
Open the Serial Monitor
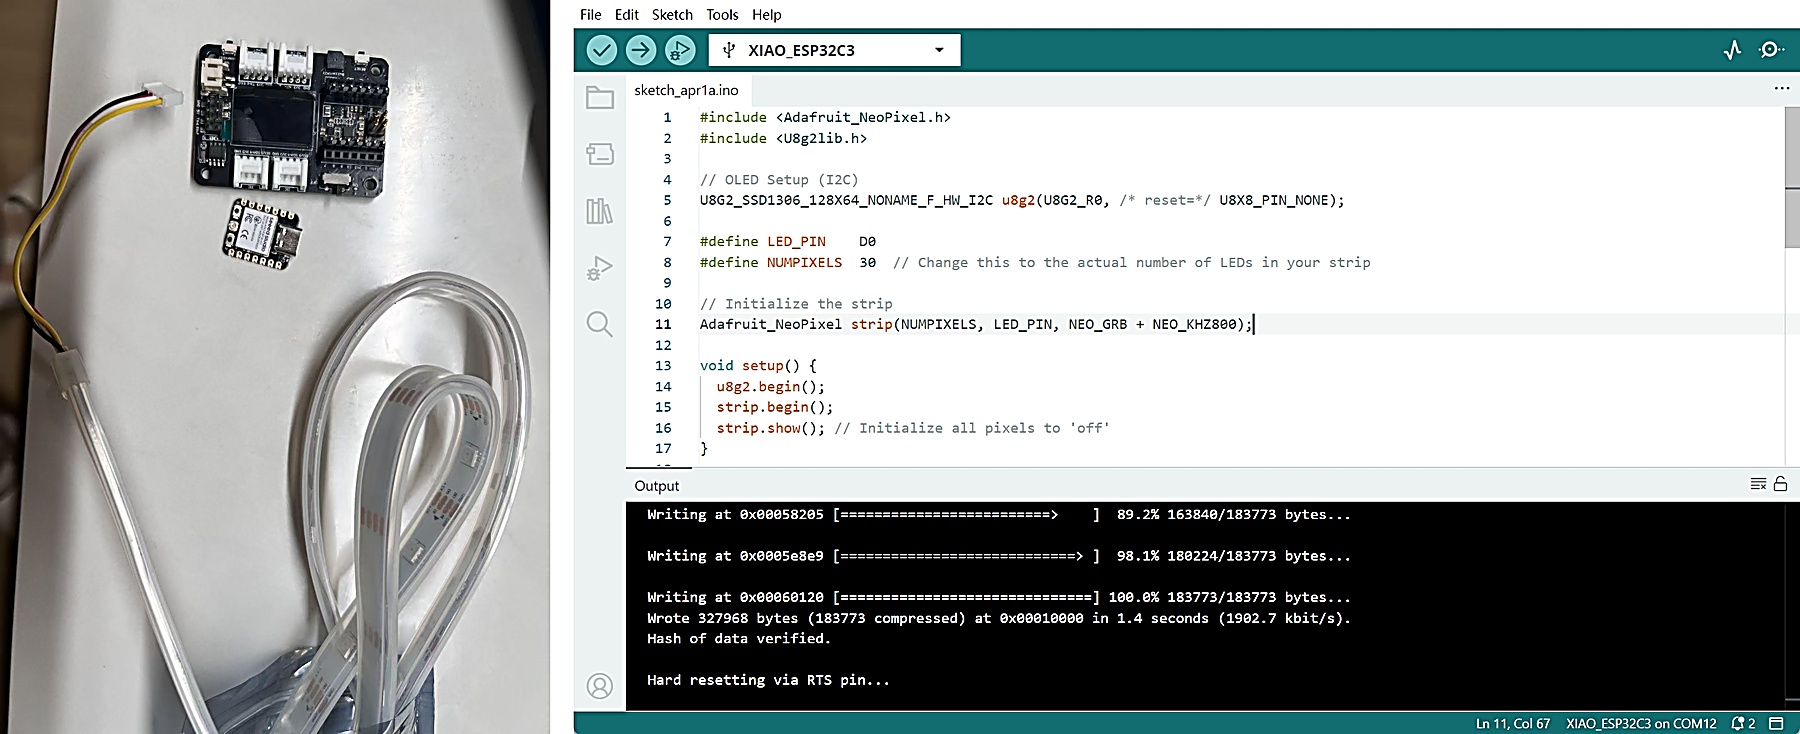coord(1771,50)
